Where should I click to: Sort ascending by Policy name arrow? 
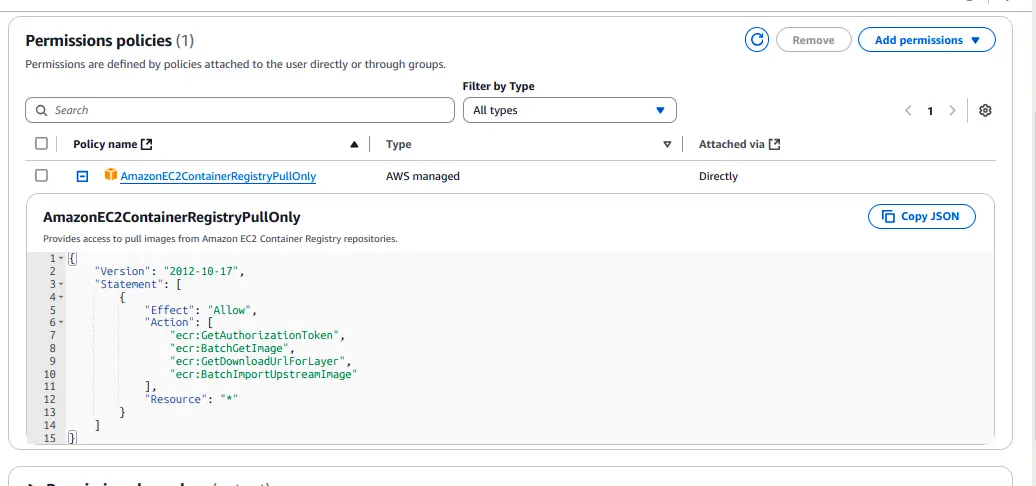pos(354,145)
